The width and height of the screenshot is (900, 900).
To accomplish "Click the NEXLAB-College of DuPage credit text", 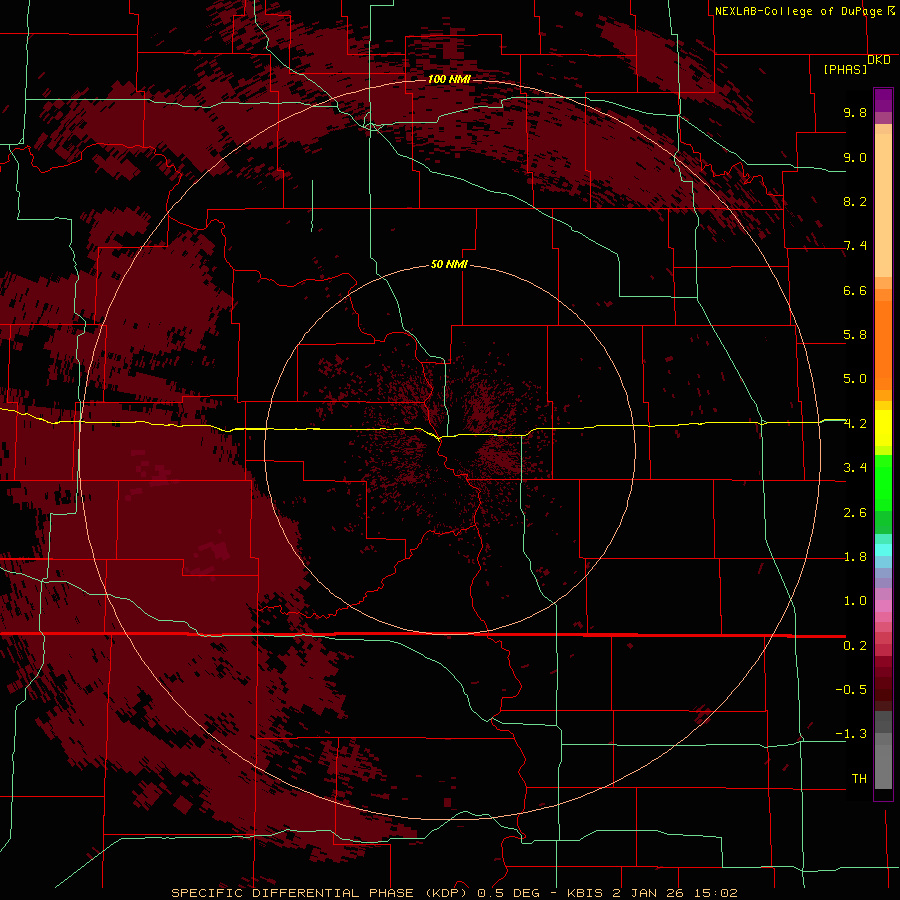I will (798, 11).
